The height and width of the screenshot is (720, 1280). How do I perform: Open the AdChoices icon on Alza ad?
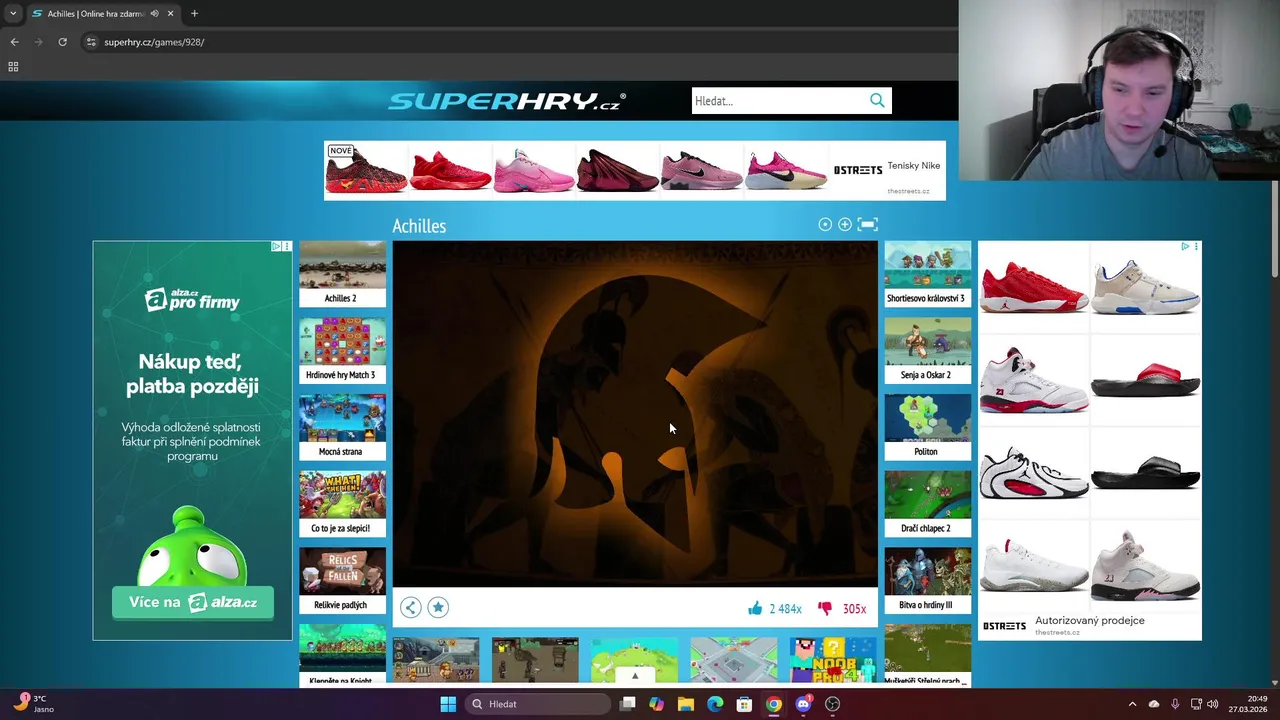pyautogui.click(x=277, y=246)
